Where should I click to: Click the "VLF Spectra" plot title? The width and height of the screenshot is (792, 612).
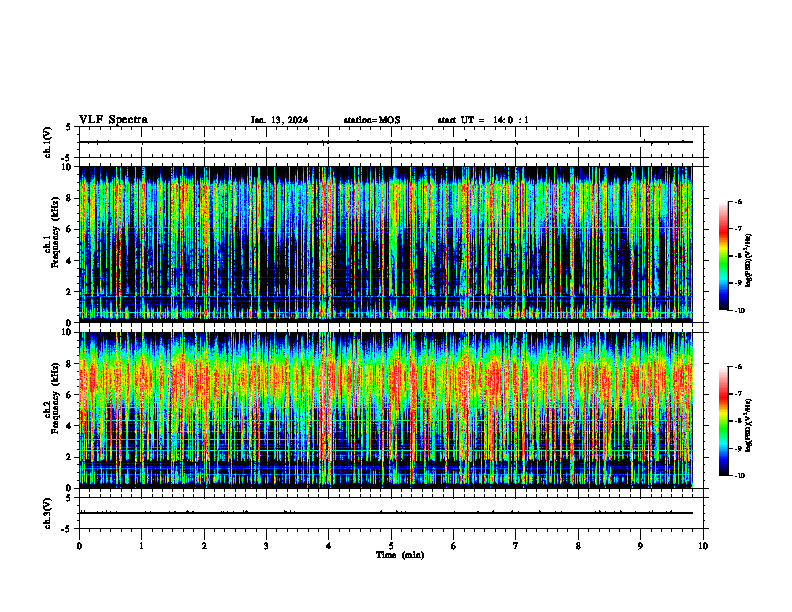[x=113, y=120]
